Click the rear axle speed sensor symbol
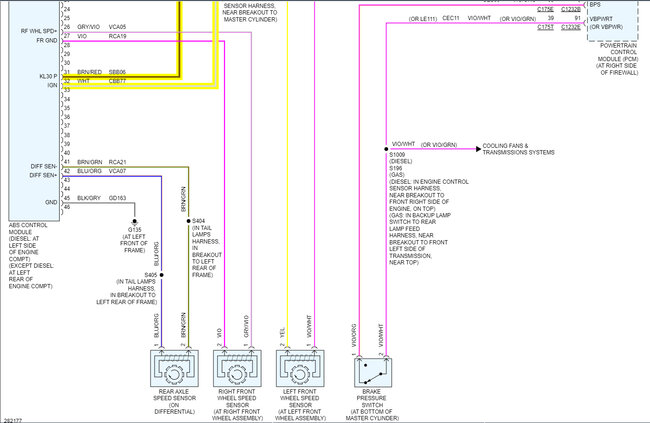Image resolution: width=650 pixels, height=423 pixels. tap(174, 368)
